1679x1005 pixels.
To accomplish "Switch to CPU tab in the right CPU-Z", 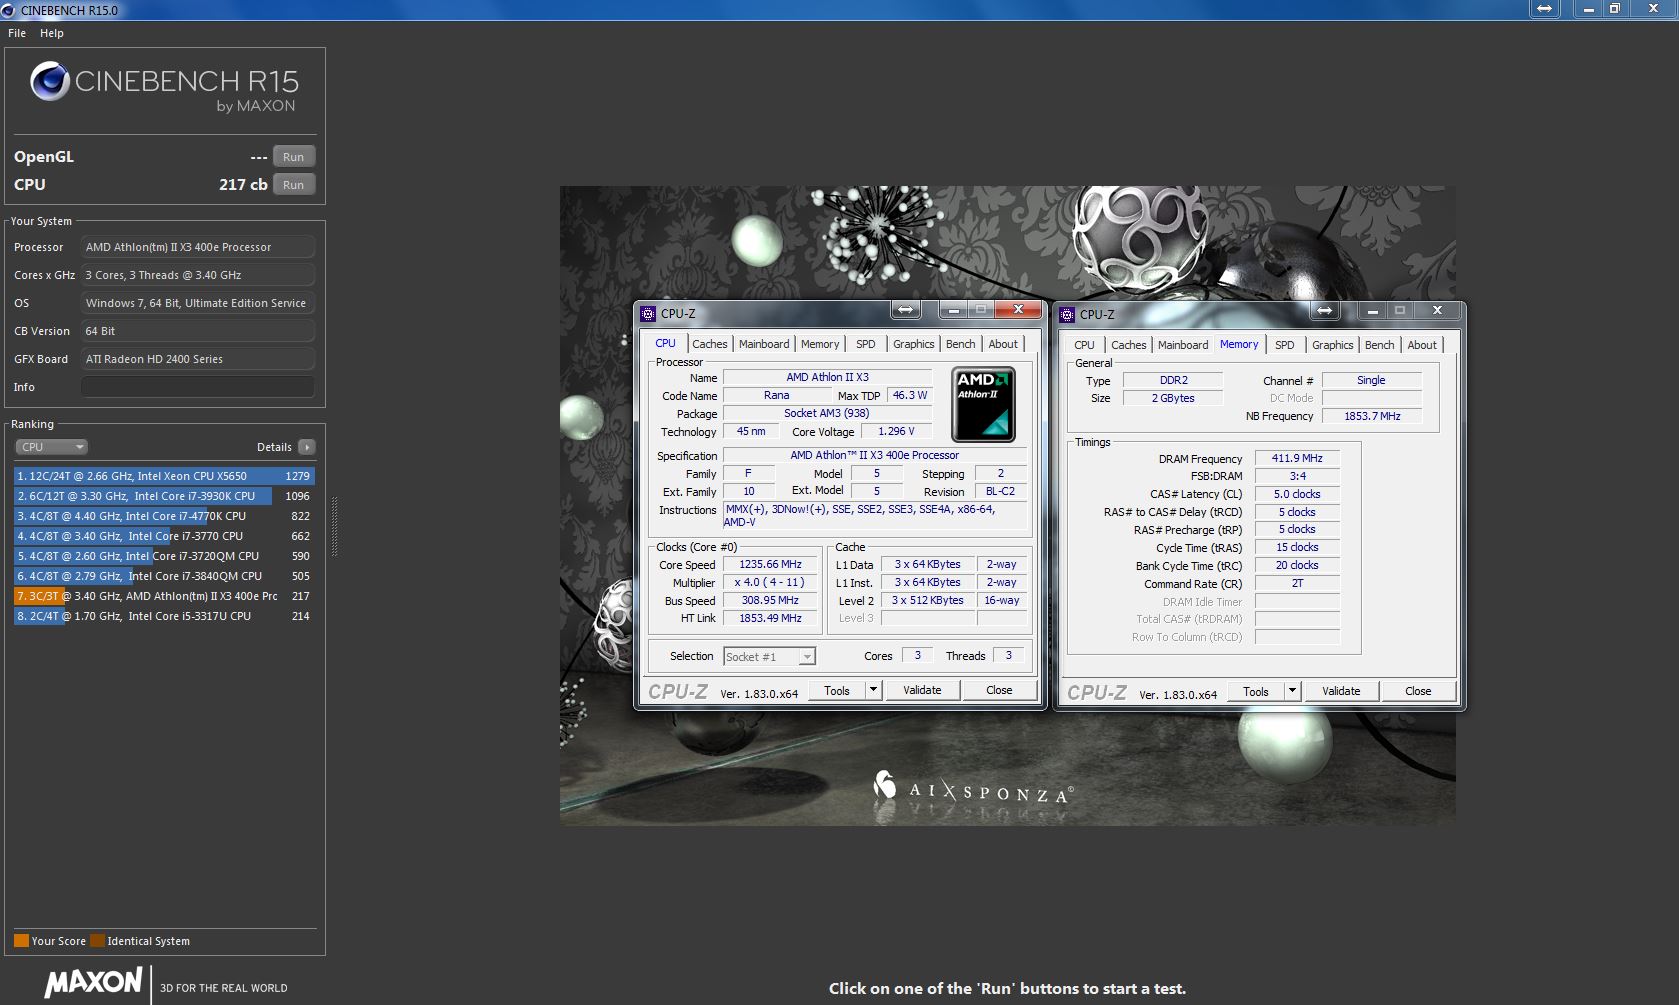I will [1084, 345].
